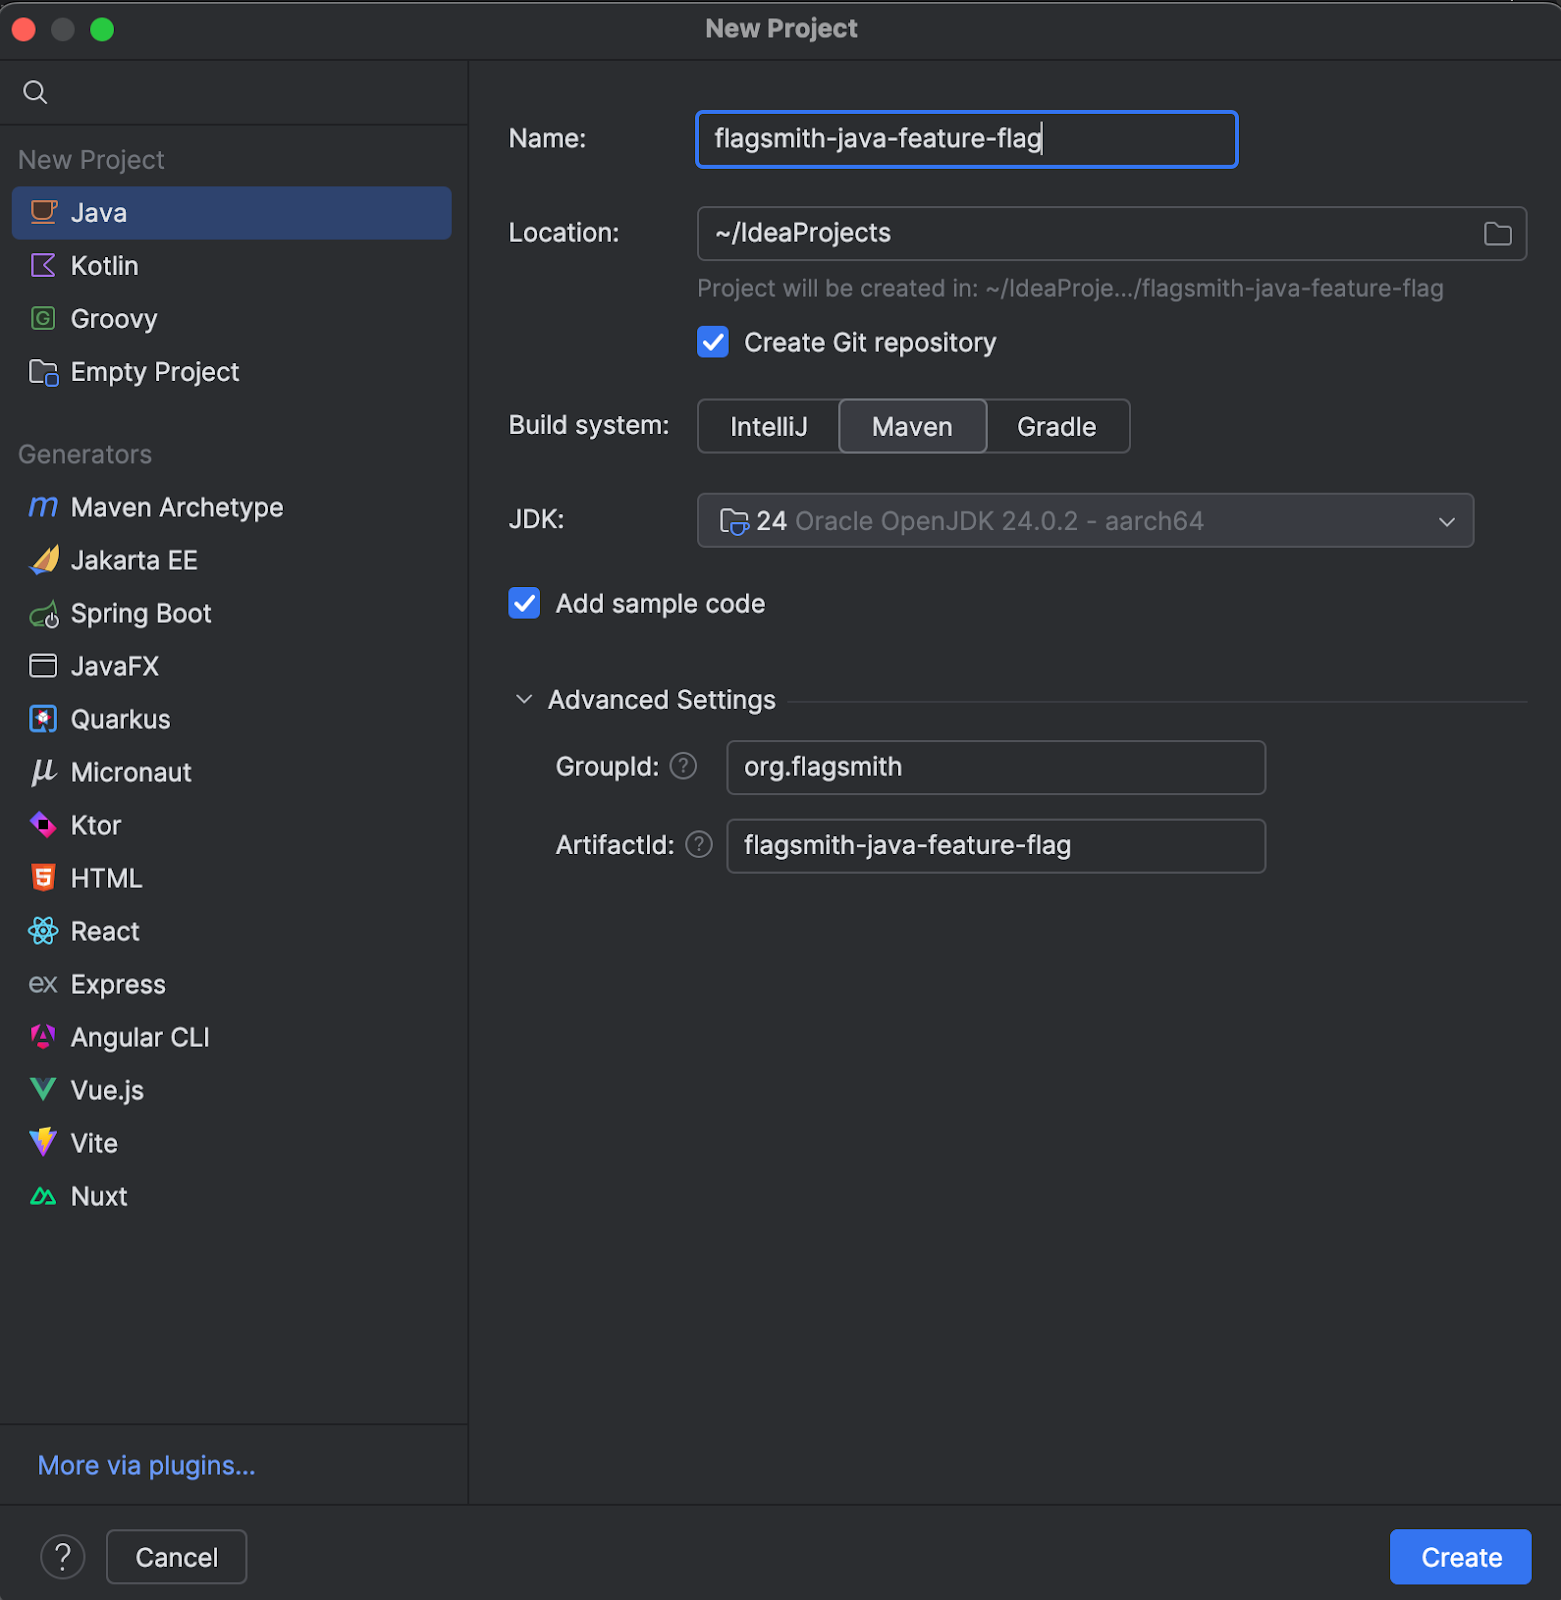Collapse Advanced Settings section
1561x1600 pixels.
[524, 700]
